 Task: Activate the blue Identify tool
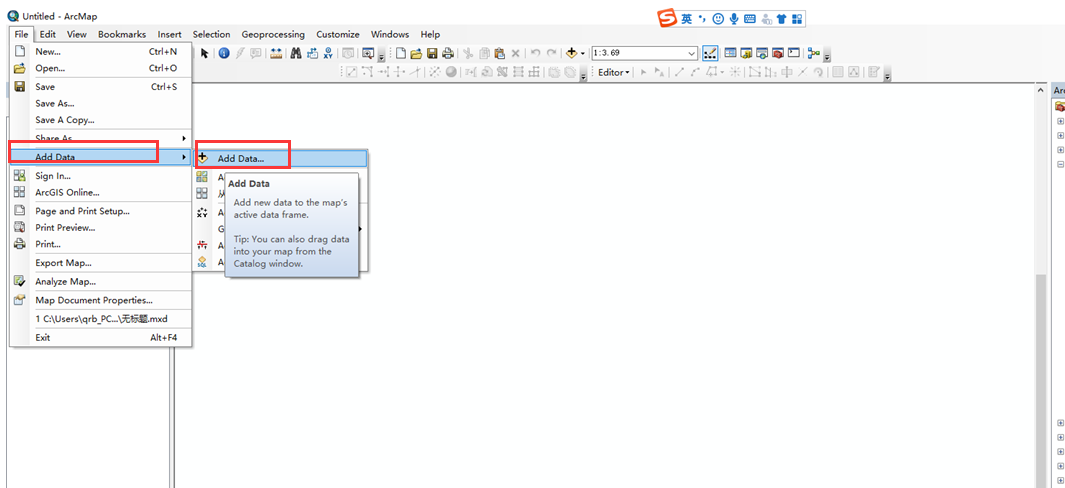(x=223, y=53)
